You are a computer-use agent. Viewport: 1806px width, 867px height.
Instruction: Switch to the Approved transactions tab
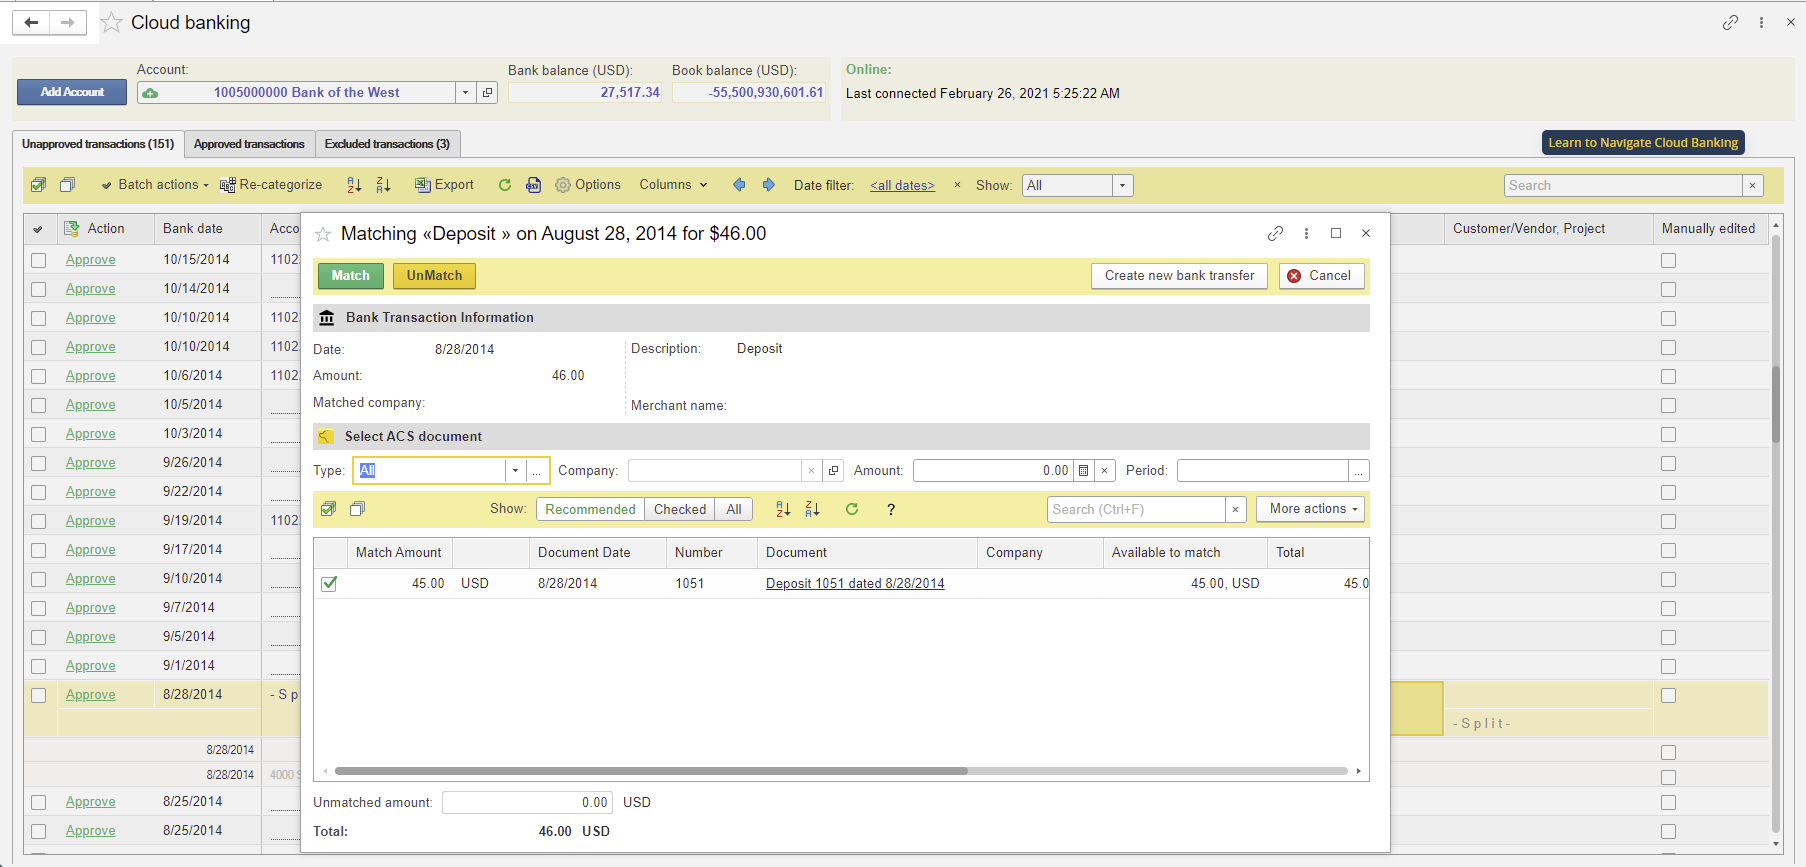(x=249, y=144)
